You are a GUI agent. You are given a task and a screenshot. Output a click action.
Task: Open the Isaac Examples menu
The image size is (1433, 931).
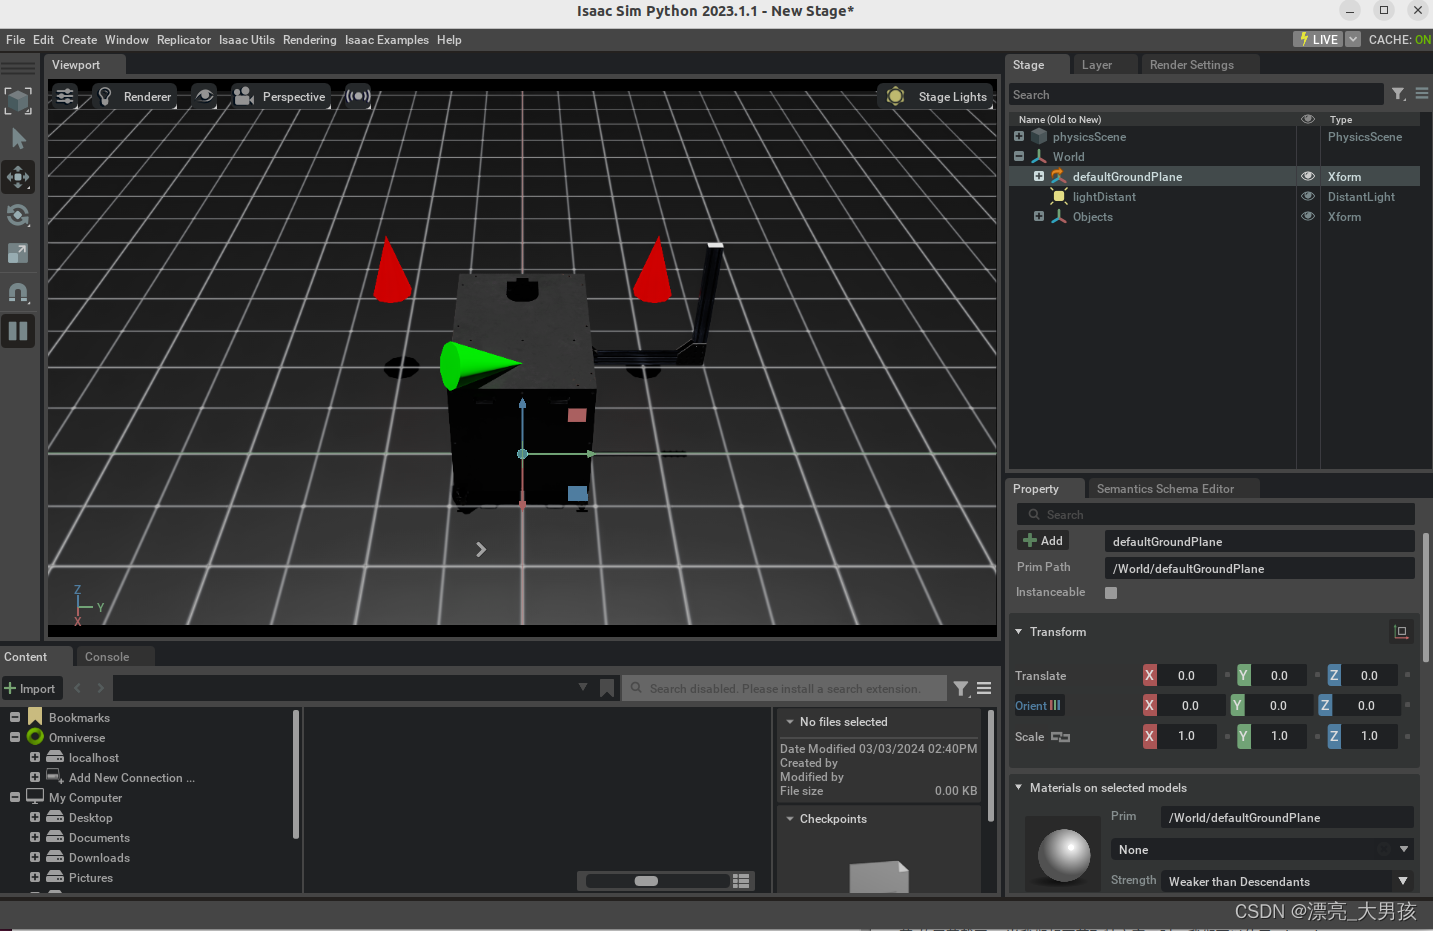(x=387, y=40)
